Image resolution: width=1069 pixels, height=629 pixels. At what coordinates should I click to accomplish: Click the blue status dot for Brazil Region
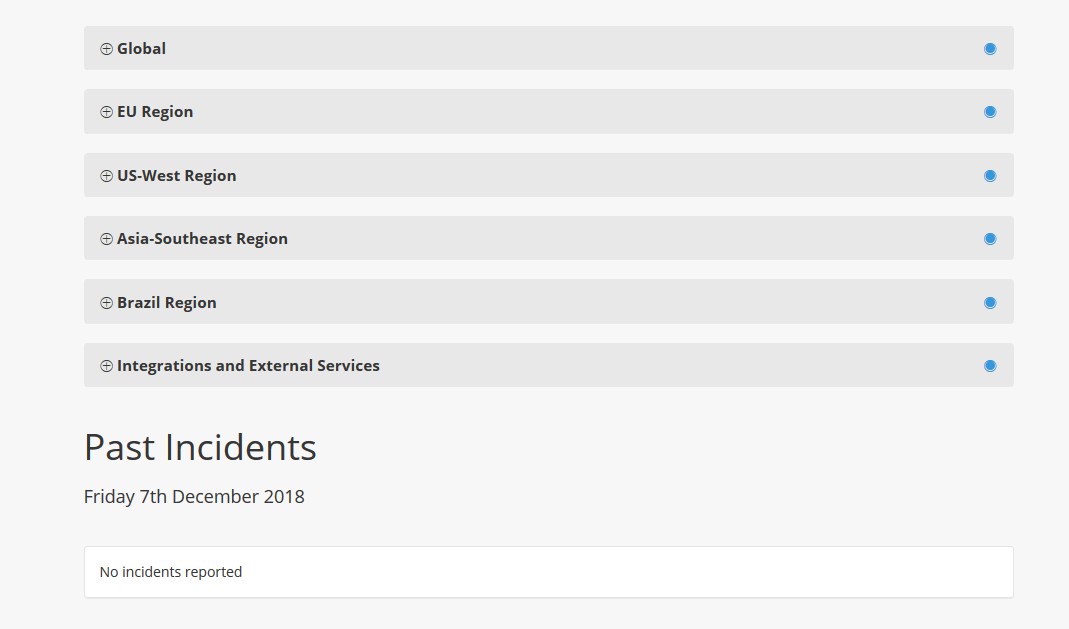pyautogui.click(x=990, y=303)
